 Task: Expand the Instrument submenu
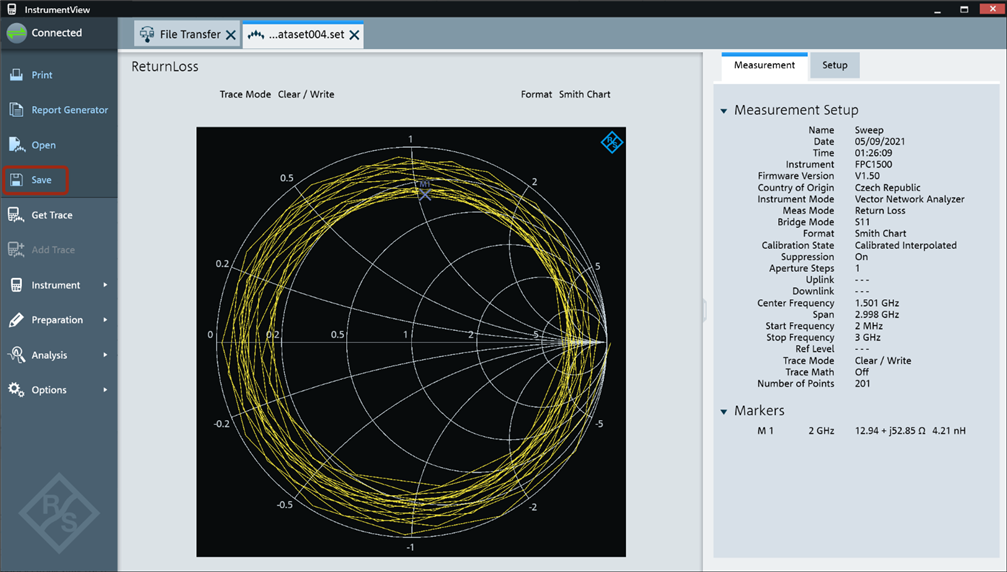pos(105,285)
